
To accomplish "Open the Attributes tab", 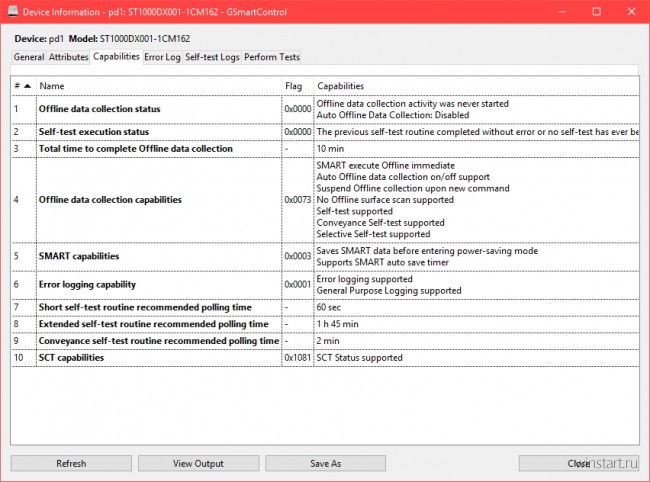I will tap(68, 57).
